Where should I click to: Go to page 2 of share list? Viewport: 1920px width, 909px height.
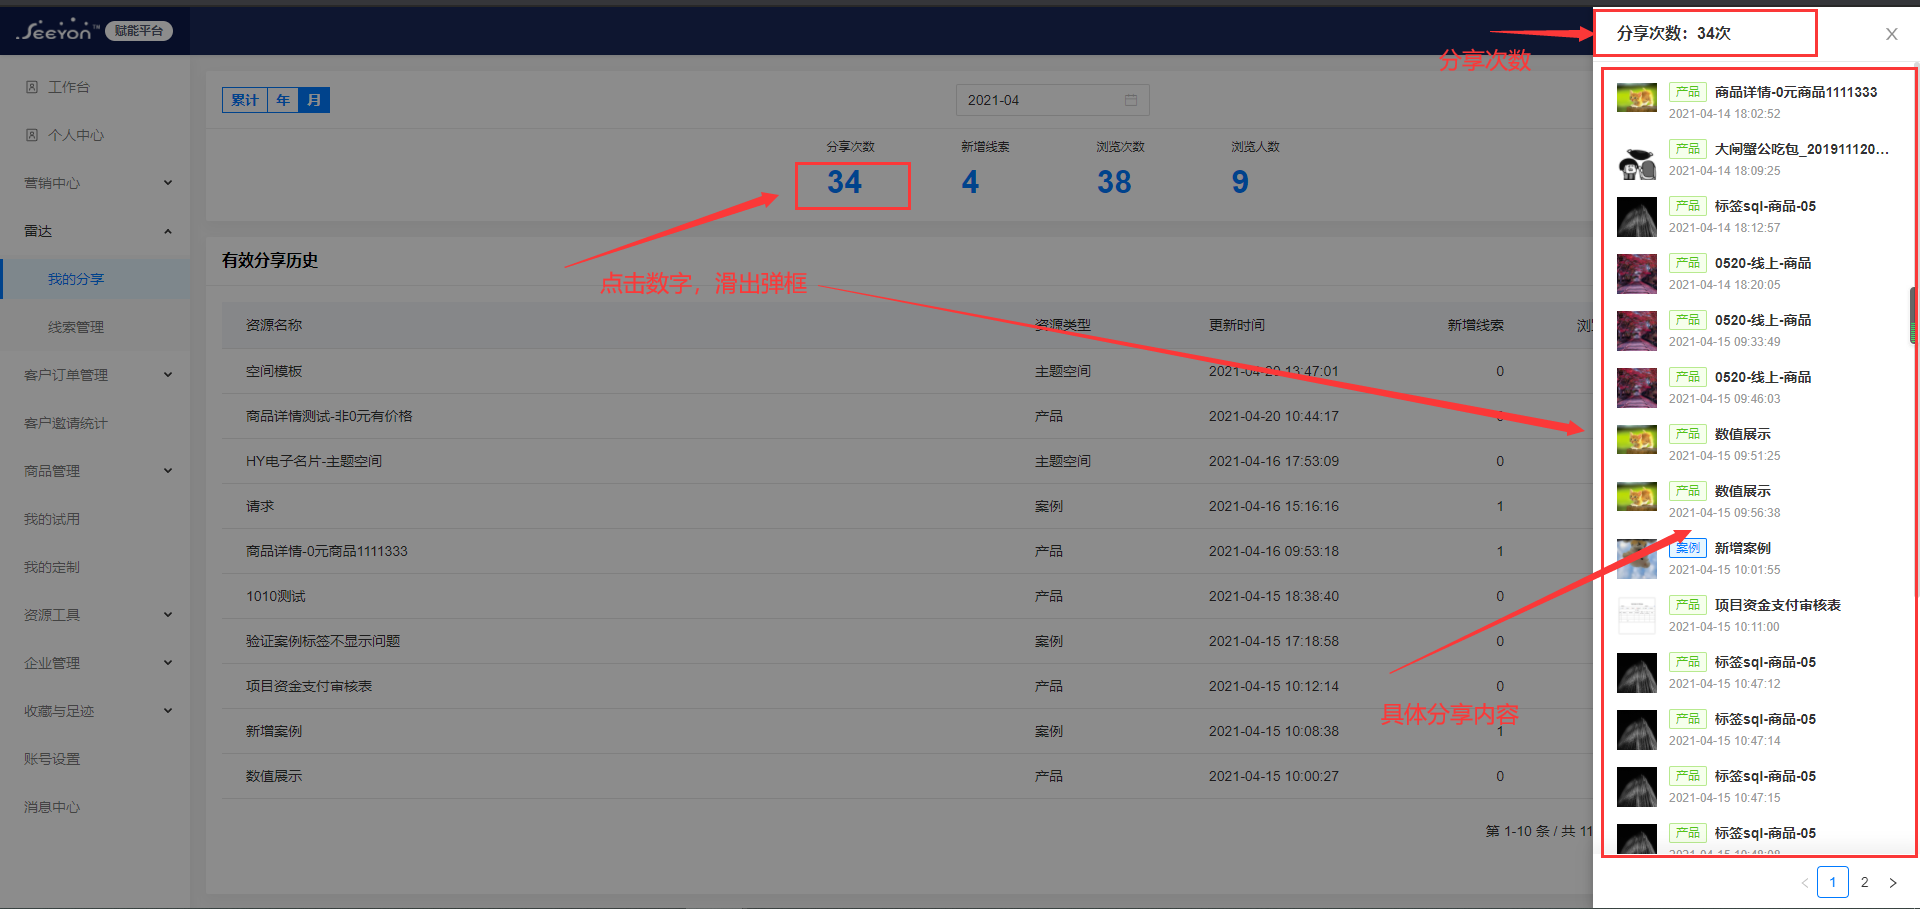click(1864, 882)
